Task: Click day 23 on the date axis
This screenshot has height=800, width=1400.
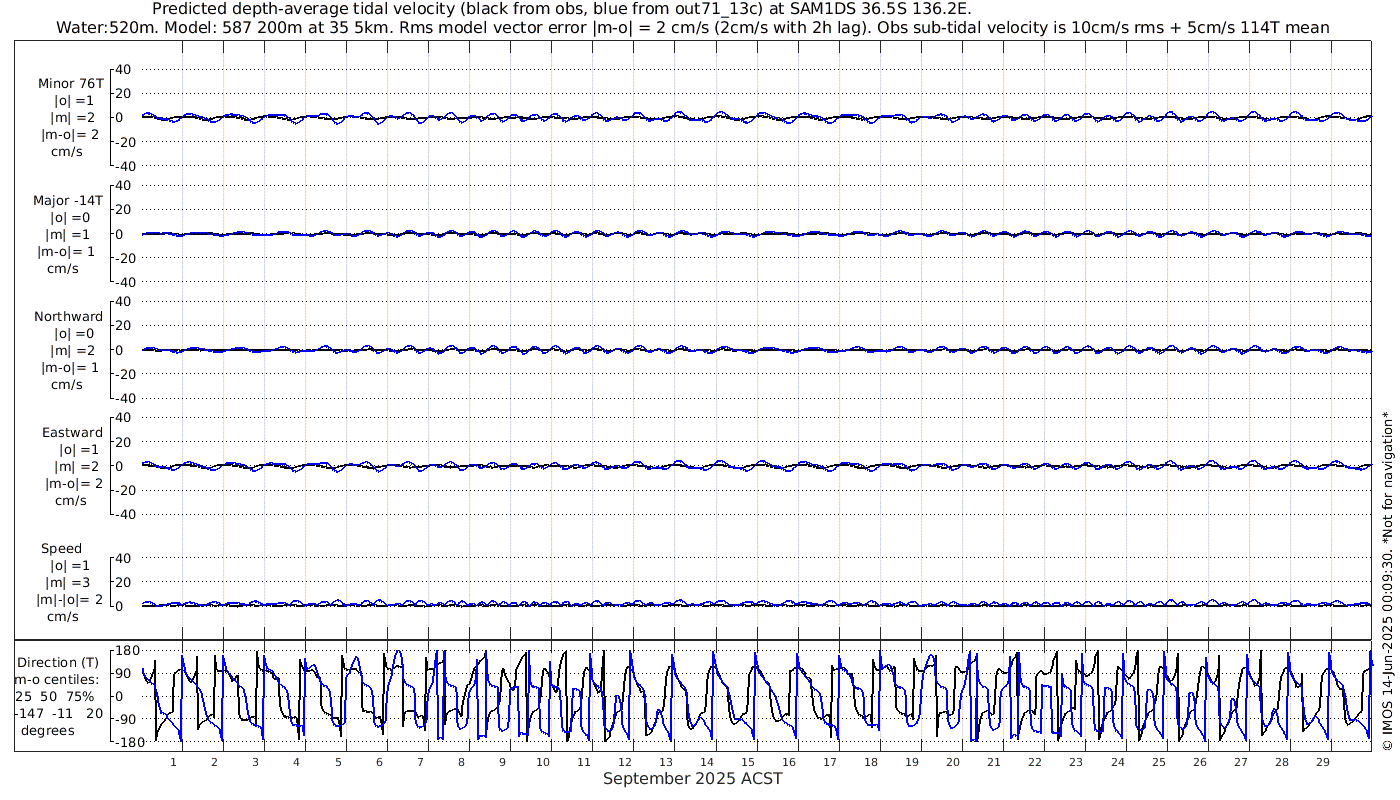Action: coord(1076,762)
